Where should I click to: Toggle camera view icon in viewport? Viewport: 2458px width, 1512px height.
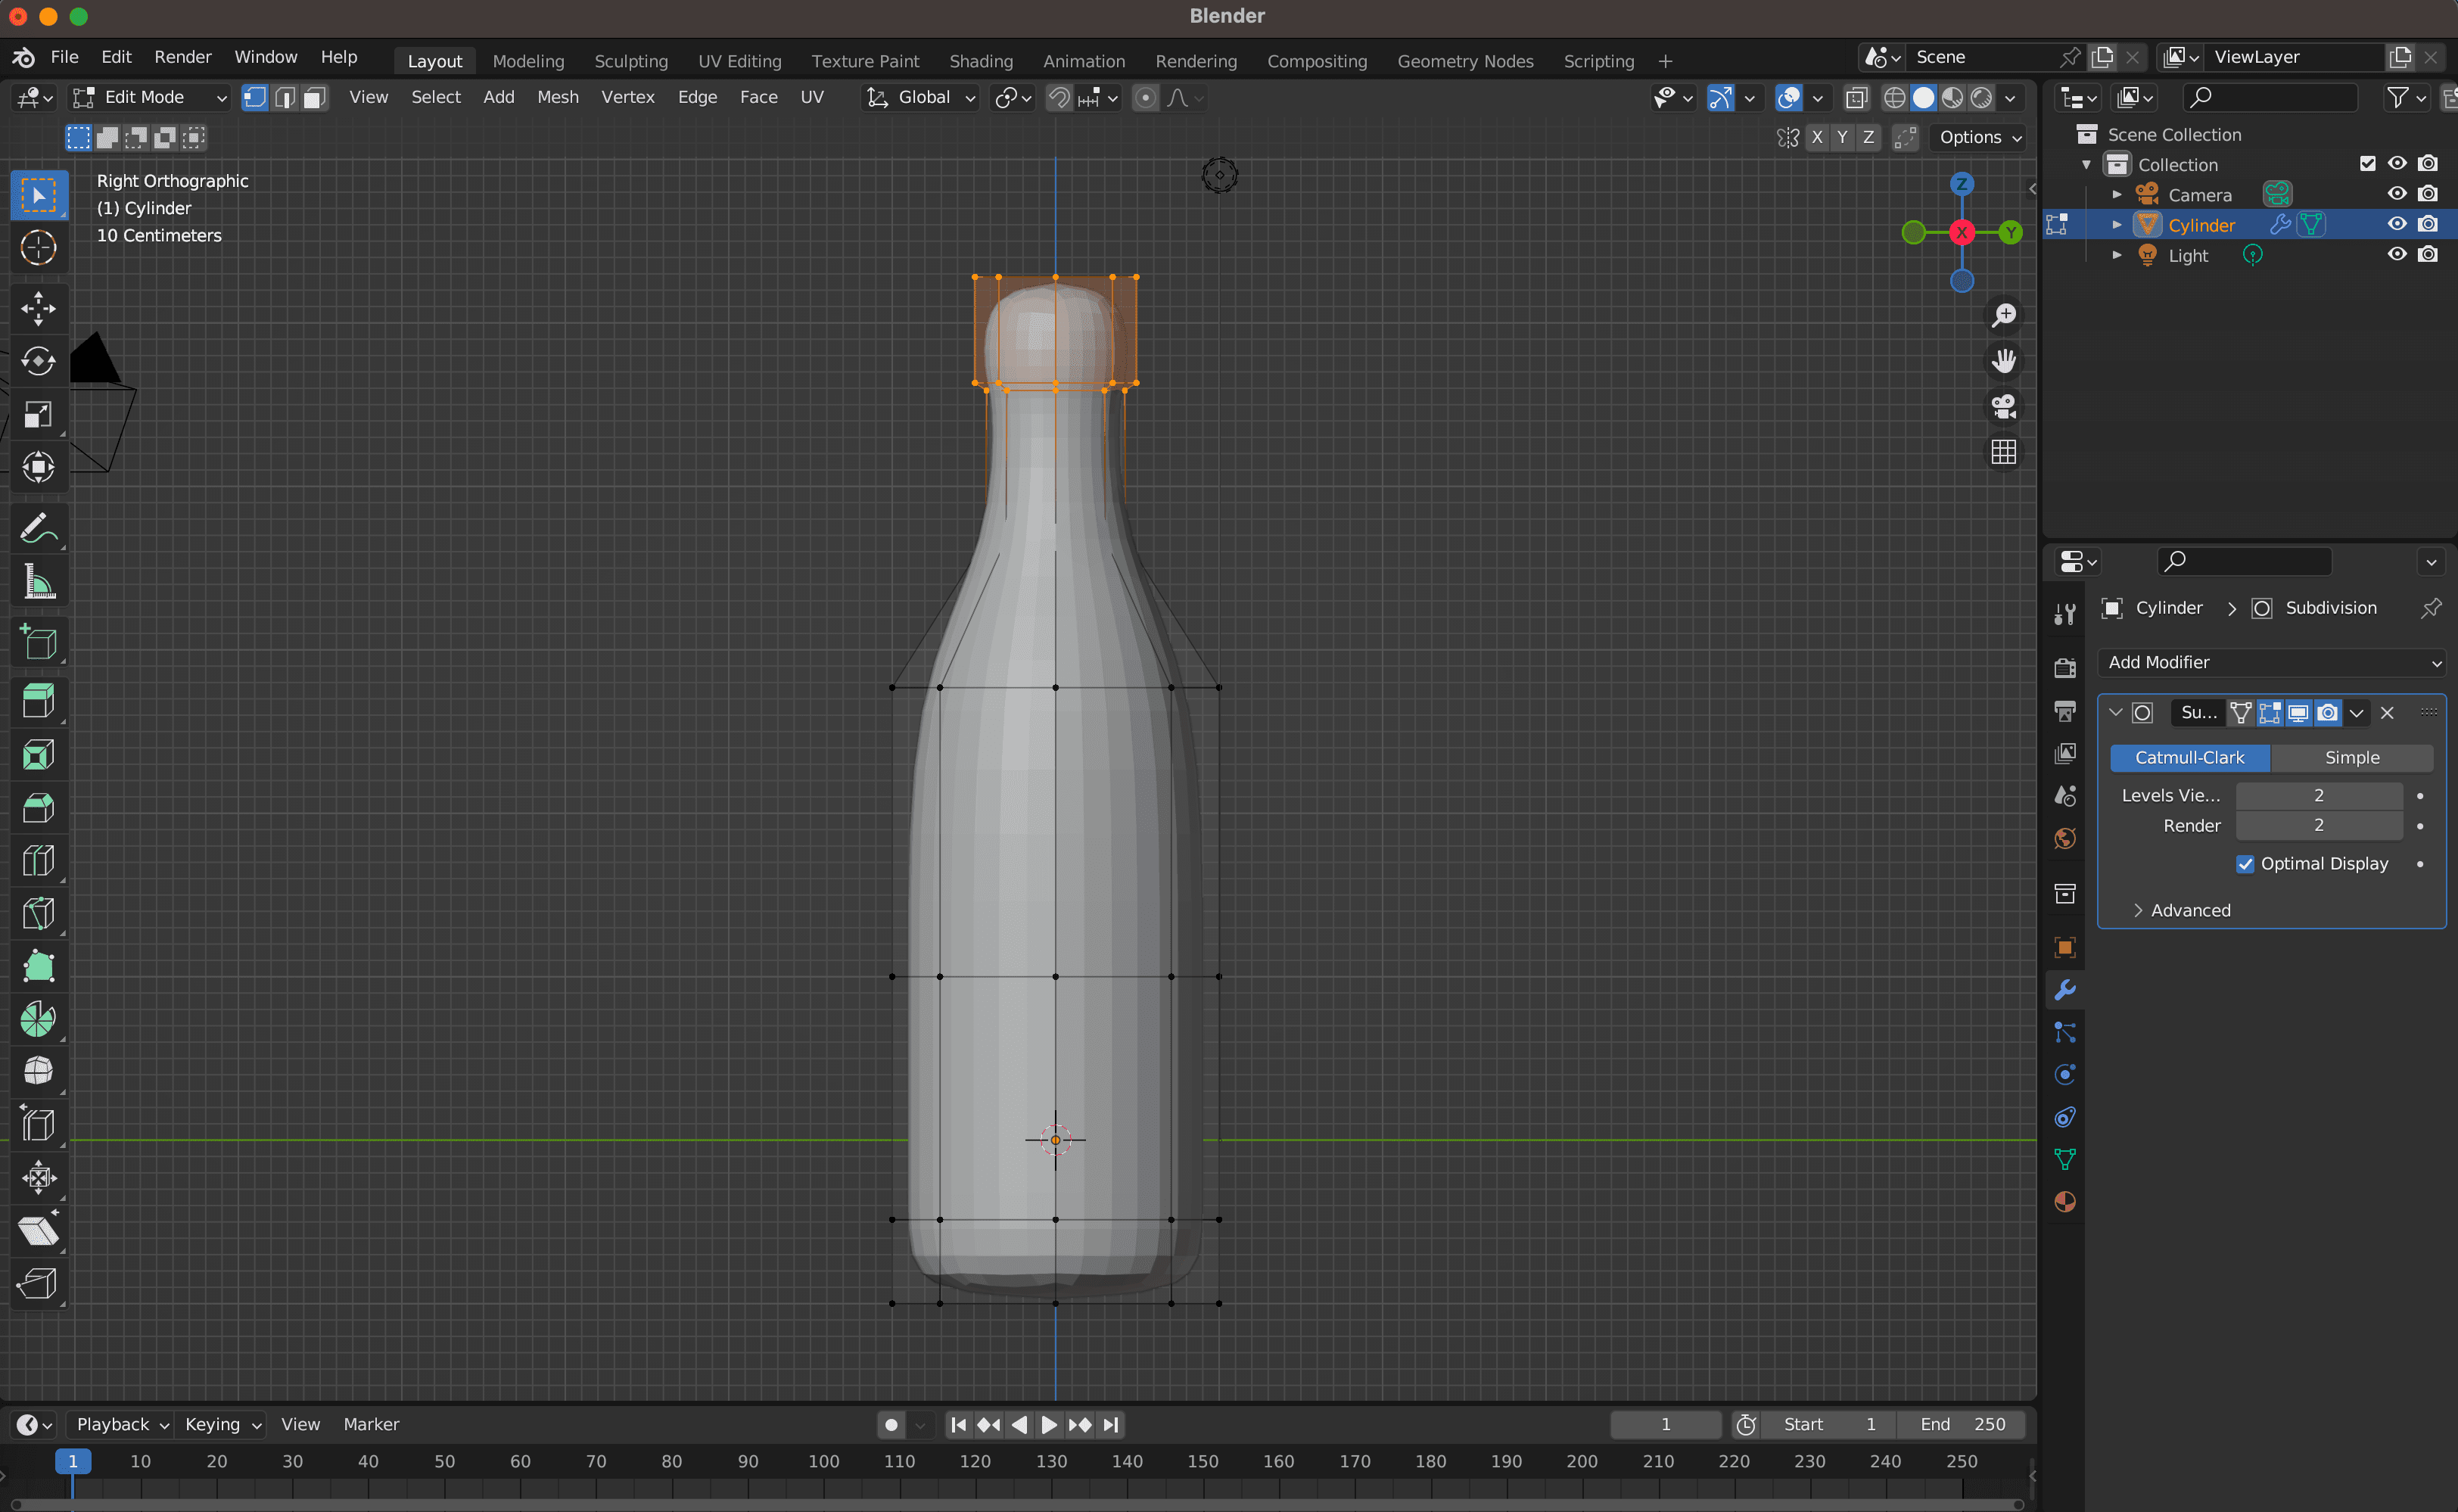[2004, 406]
